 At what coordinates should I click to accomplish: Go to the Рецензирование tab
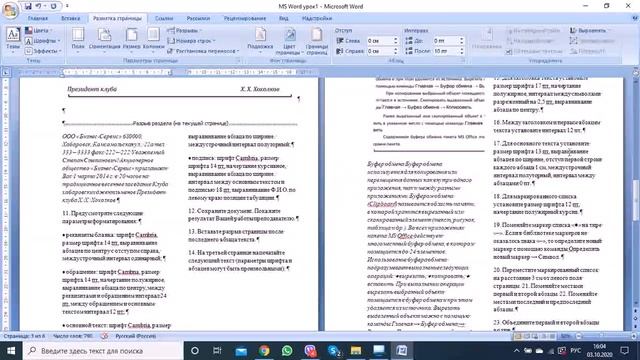point(245,18)
